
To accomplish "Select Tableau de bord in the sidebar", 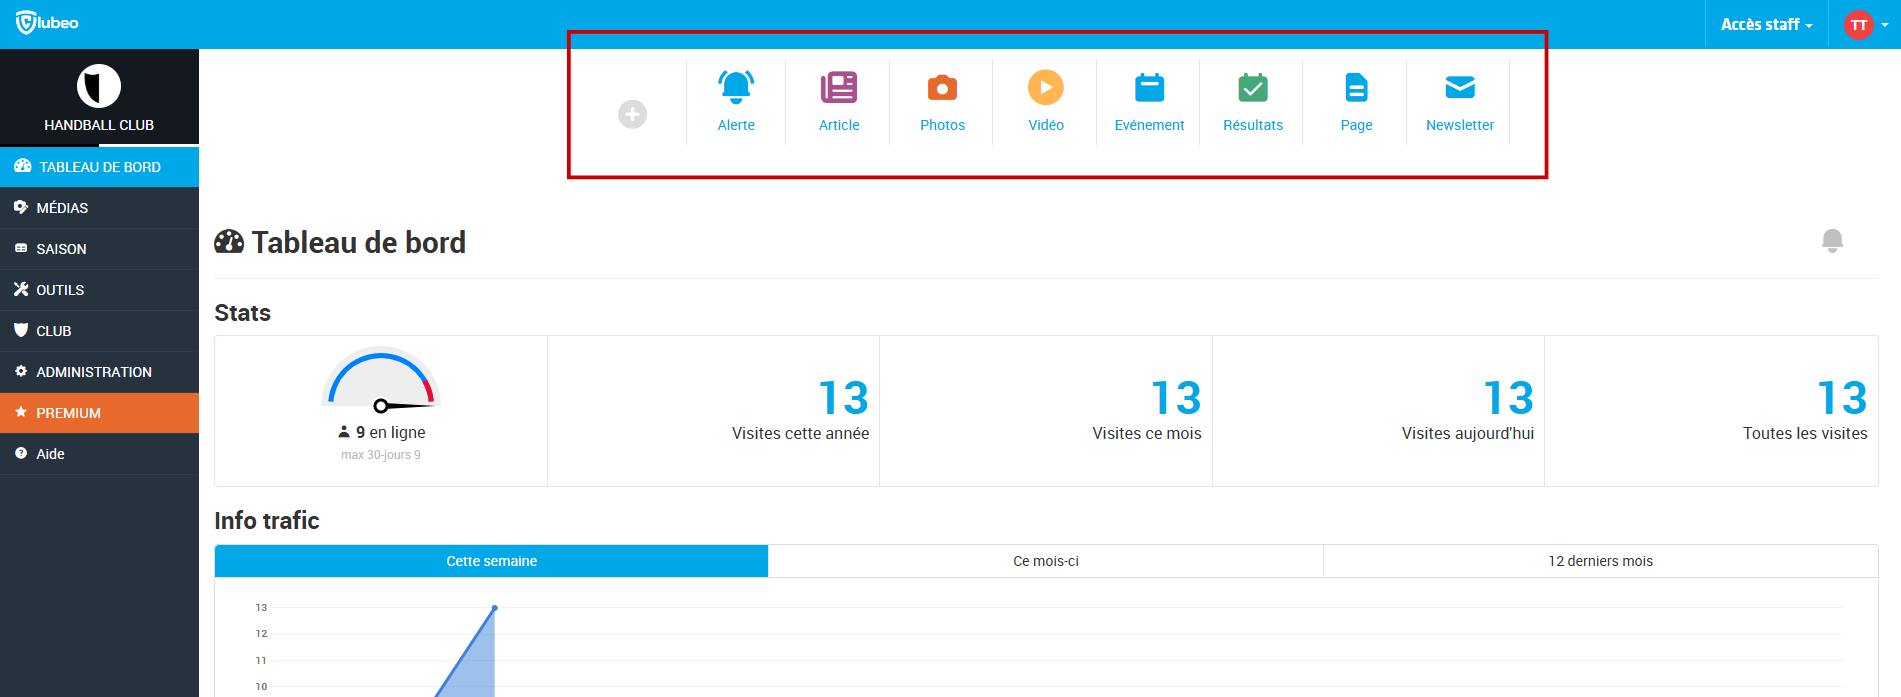I will click(99, 167).
